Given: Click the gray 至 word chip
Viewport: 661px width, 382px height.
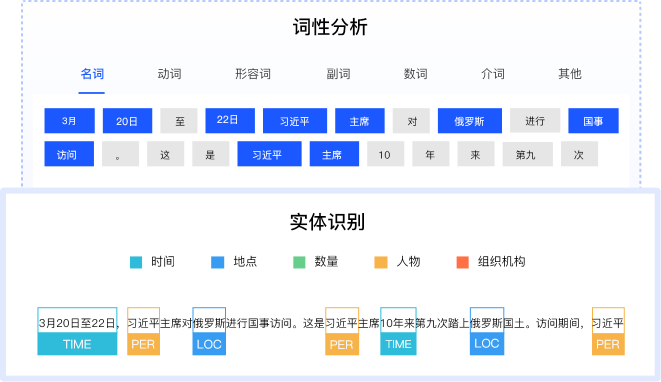Looking at the screenshot, I should click(179, 121).
